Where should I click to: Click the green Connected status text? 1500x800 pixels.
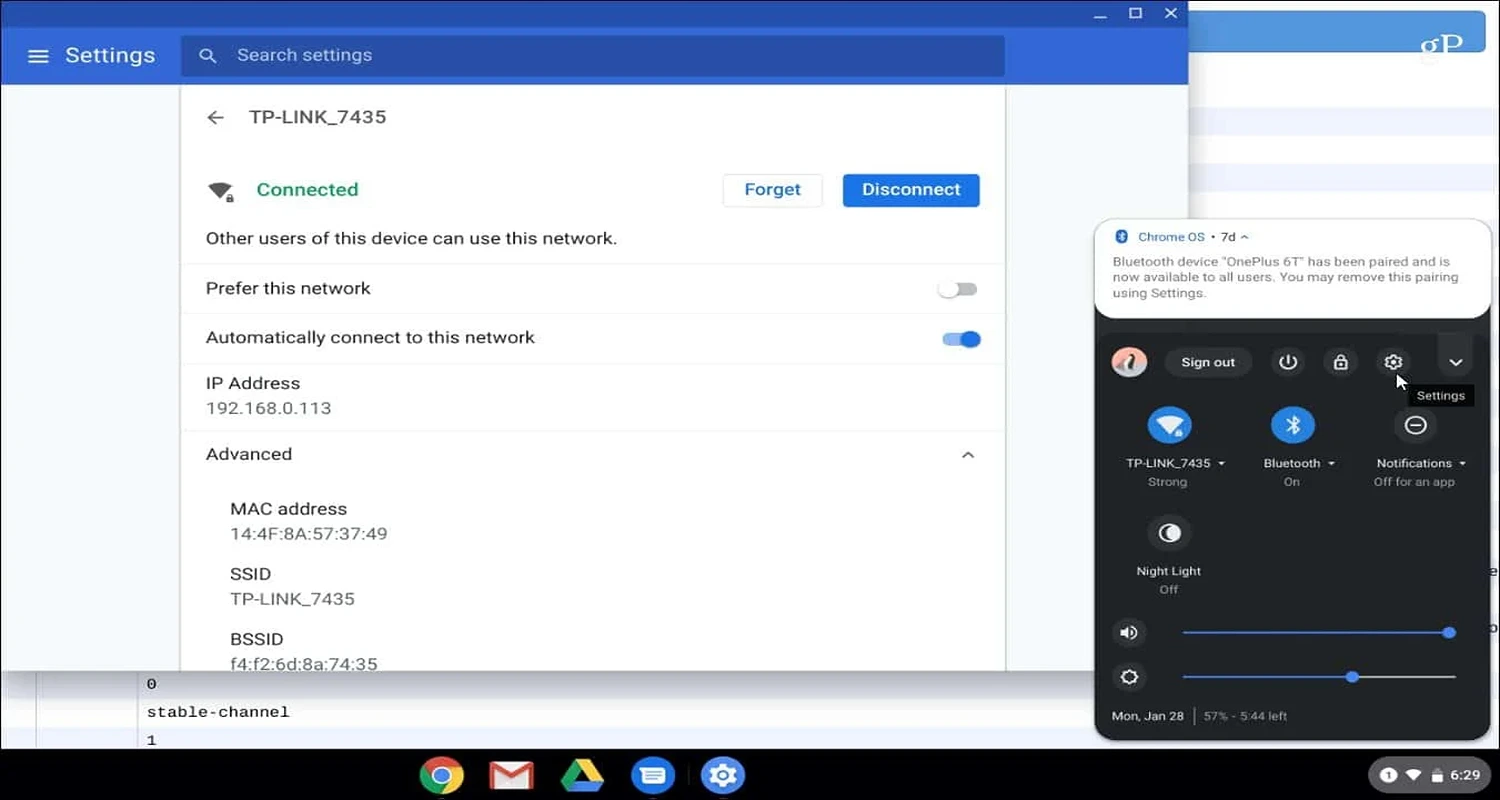pyautogui.click(x=307, y=190)
